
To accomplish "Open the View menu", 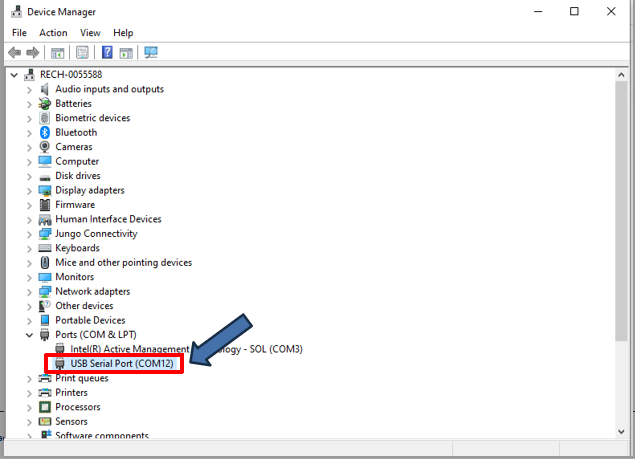I will pos(90,33).
